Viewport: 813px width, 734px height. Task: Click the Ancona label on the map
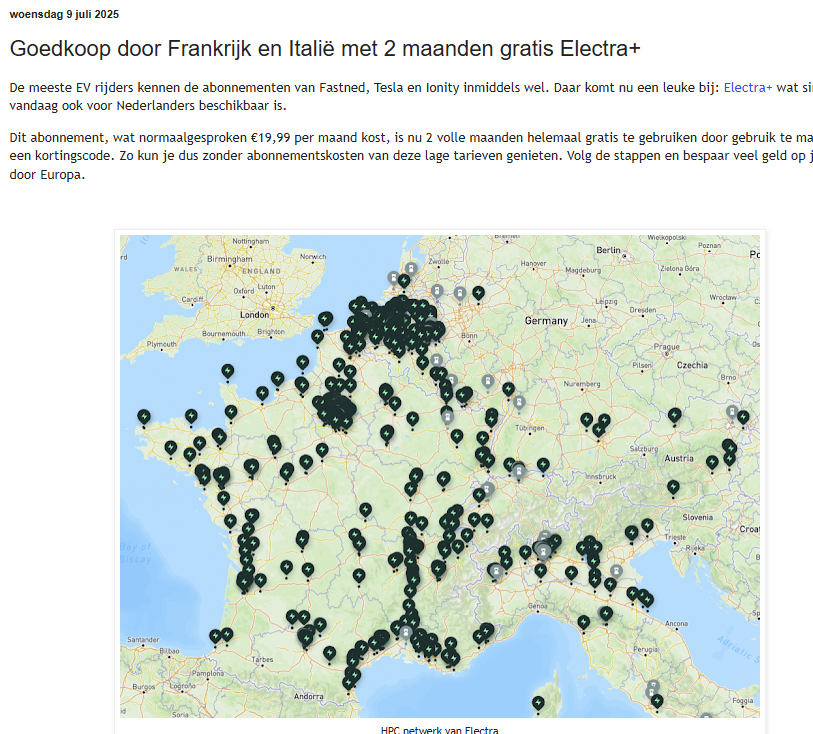point(676,624)
